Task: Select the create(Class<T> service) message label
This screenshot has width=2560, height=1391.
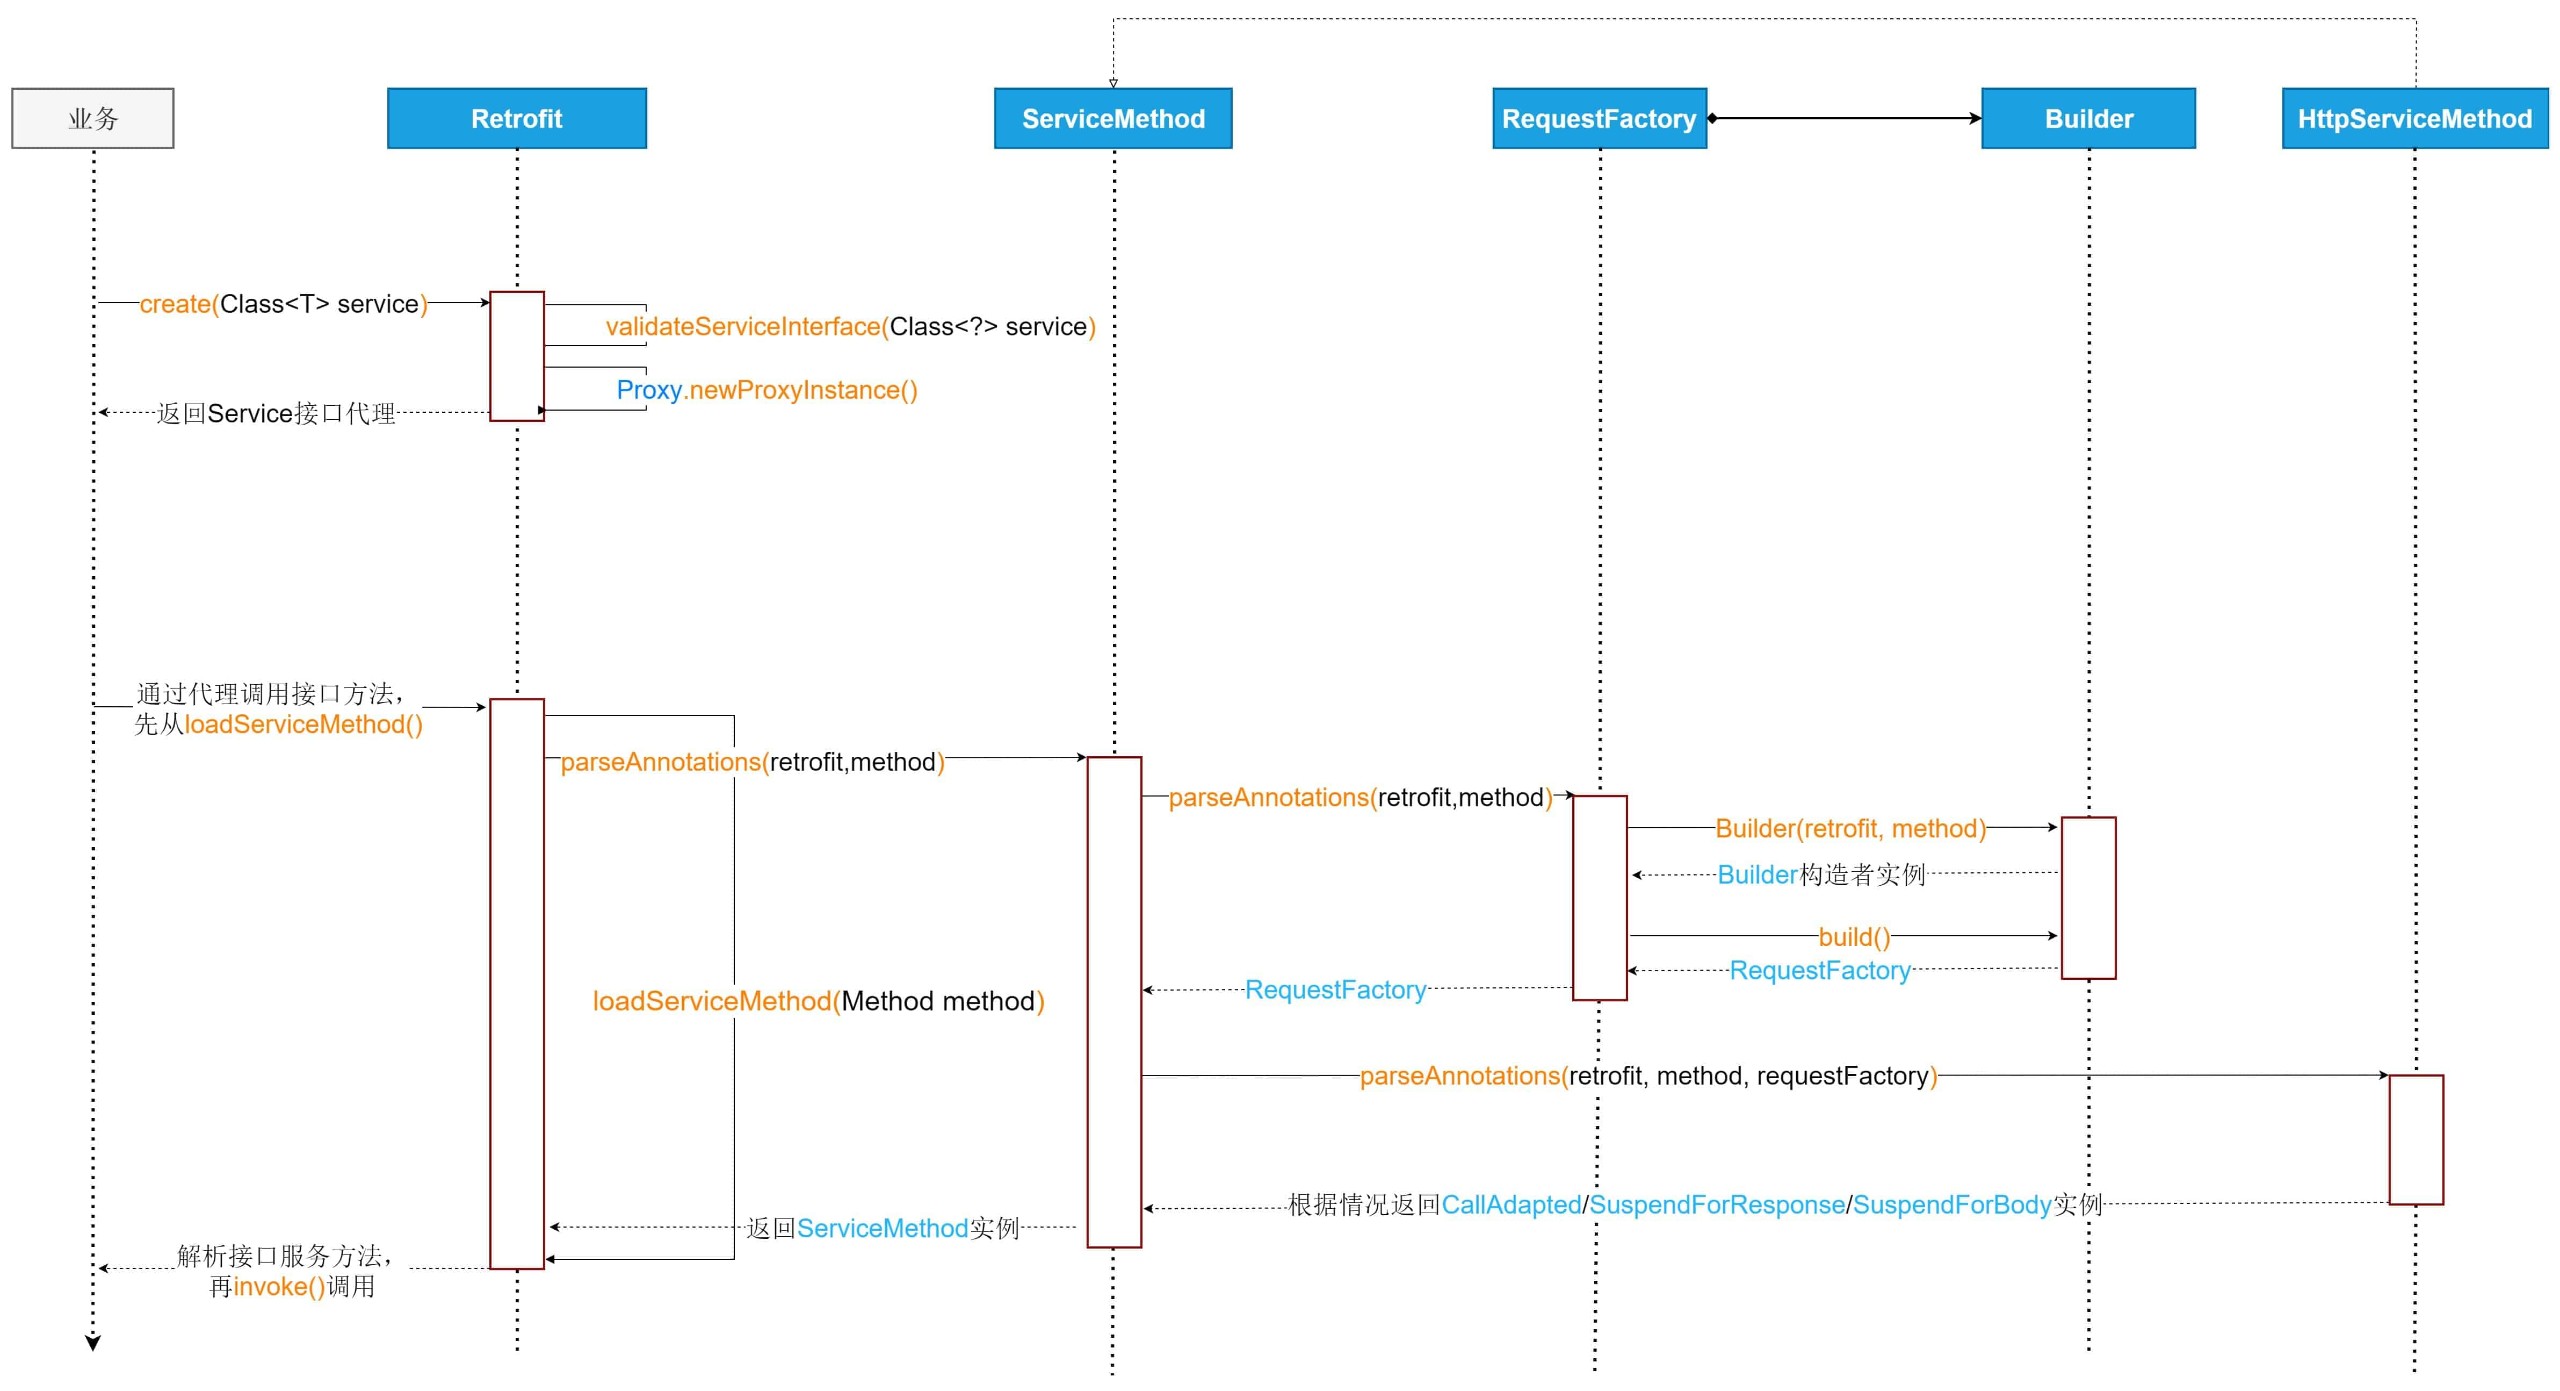Action: pos(283,303)
